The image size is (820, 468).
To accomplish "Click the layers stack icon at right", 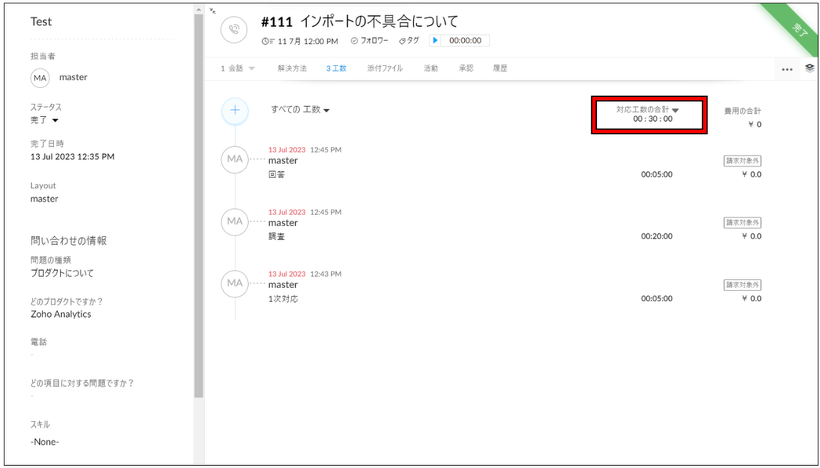I will (x=809, y=69).
